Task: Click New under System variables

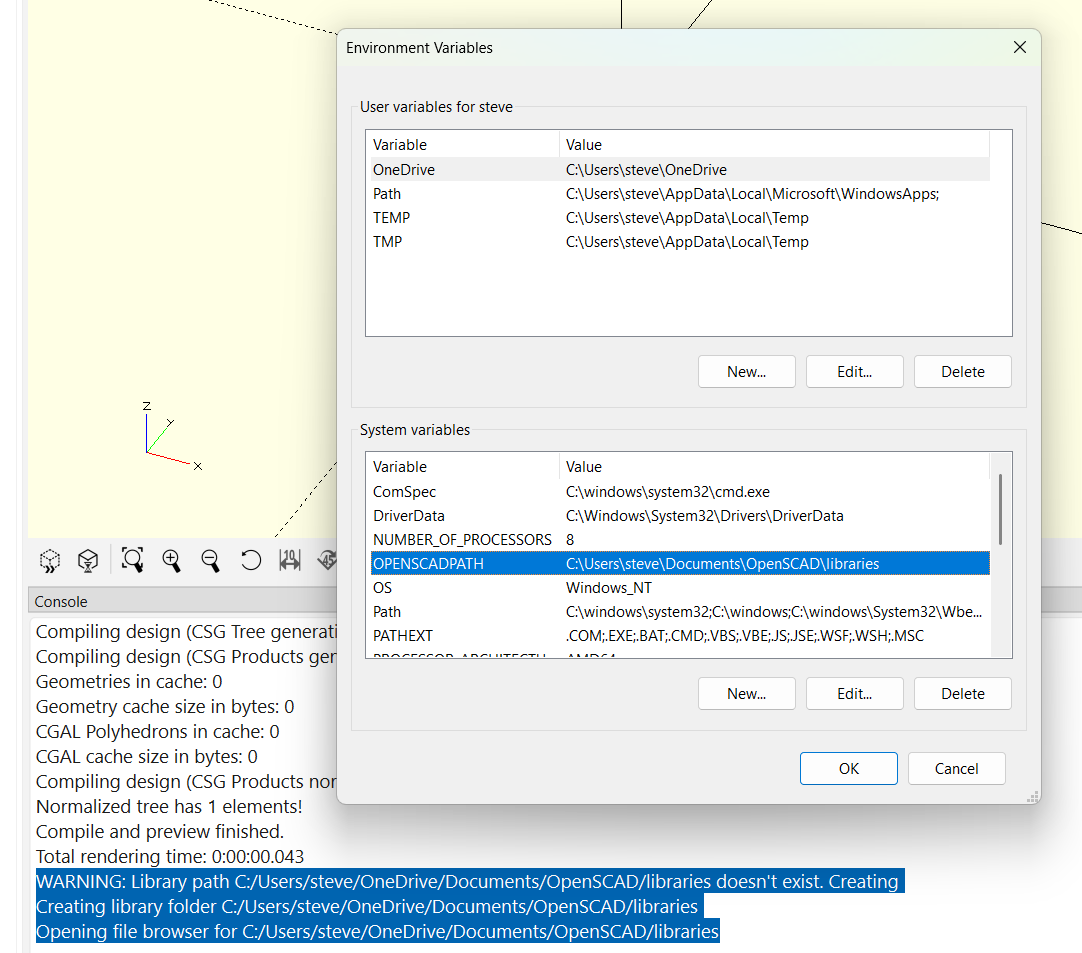Action: [747, 694]
